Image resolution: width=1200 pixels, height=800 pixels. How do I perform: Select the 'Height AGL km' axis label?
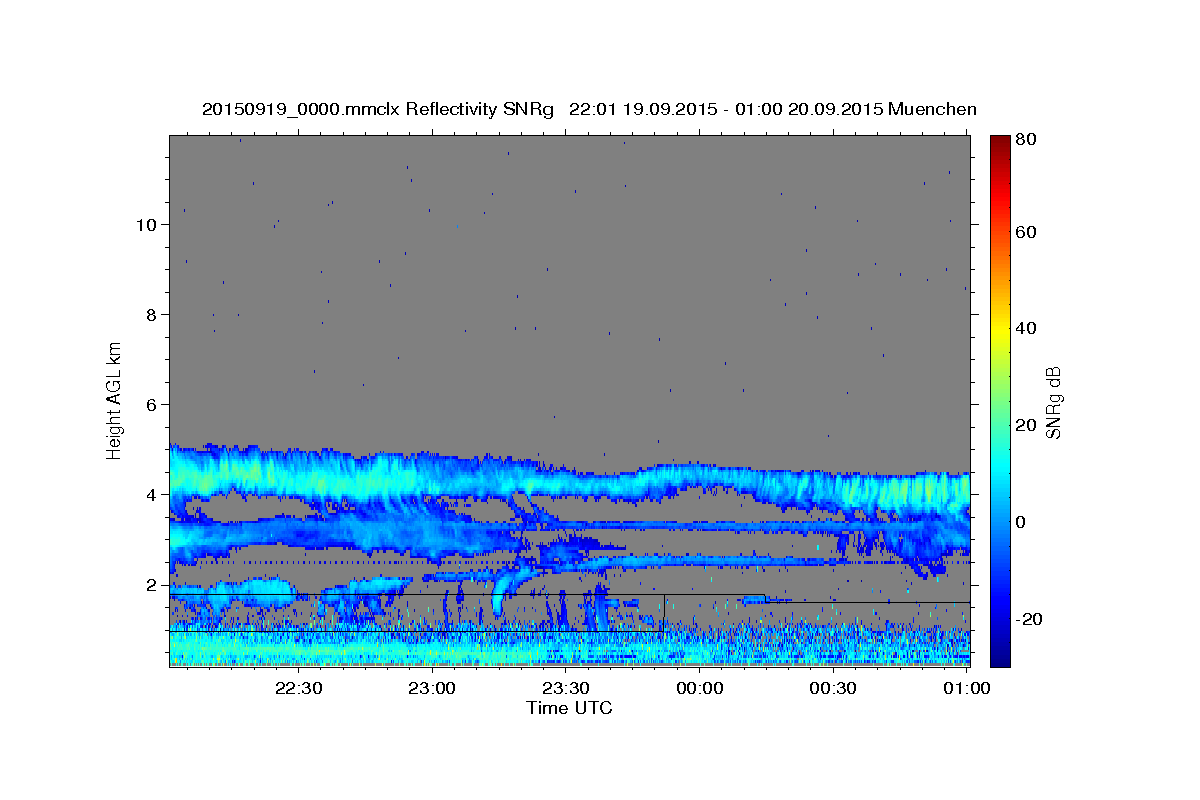[x=115, y=400]
